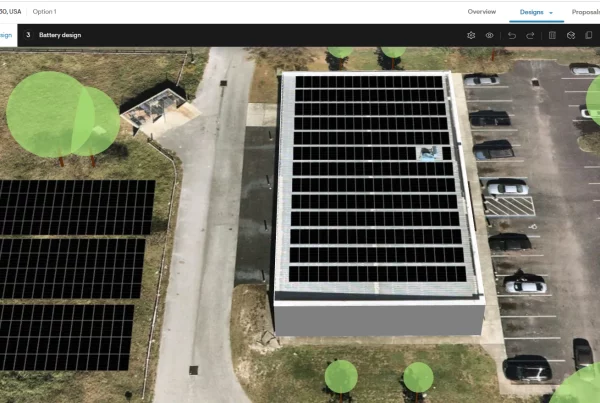Go to step 3 Battery design
The width and height of the screenshot is (600, 403).
54,35
